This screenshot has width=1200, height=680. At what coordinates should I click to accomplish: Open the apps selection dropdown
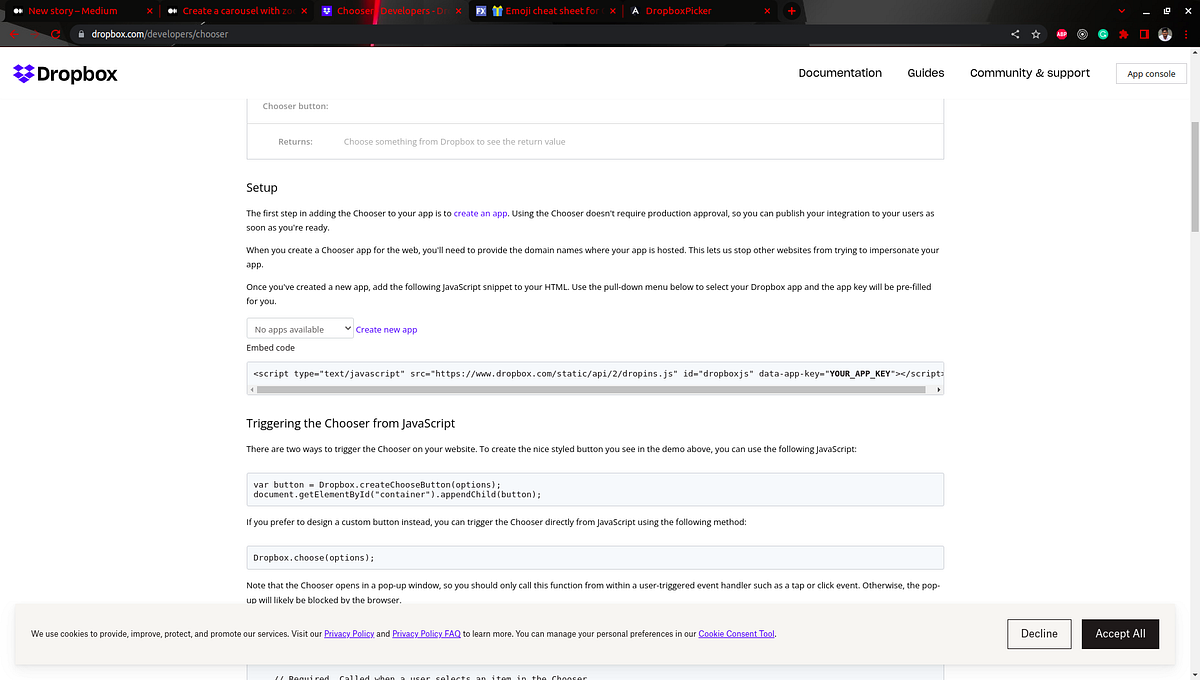click(300, 327)
